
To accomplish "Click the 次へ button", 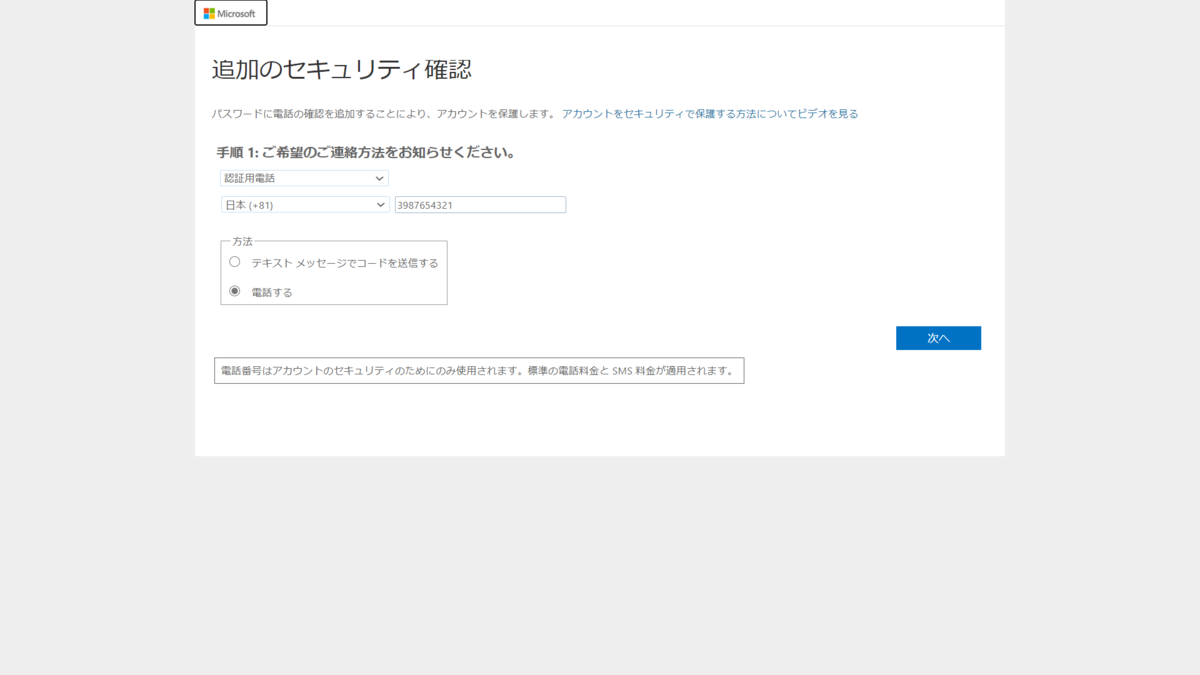I will [938, 338].
